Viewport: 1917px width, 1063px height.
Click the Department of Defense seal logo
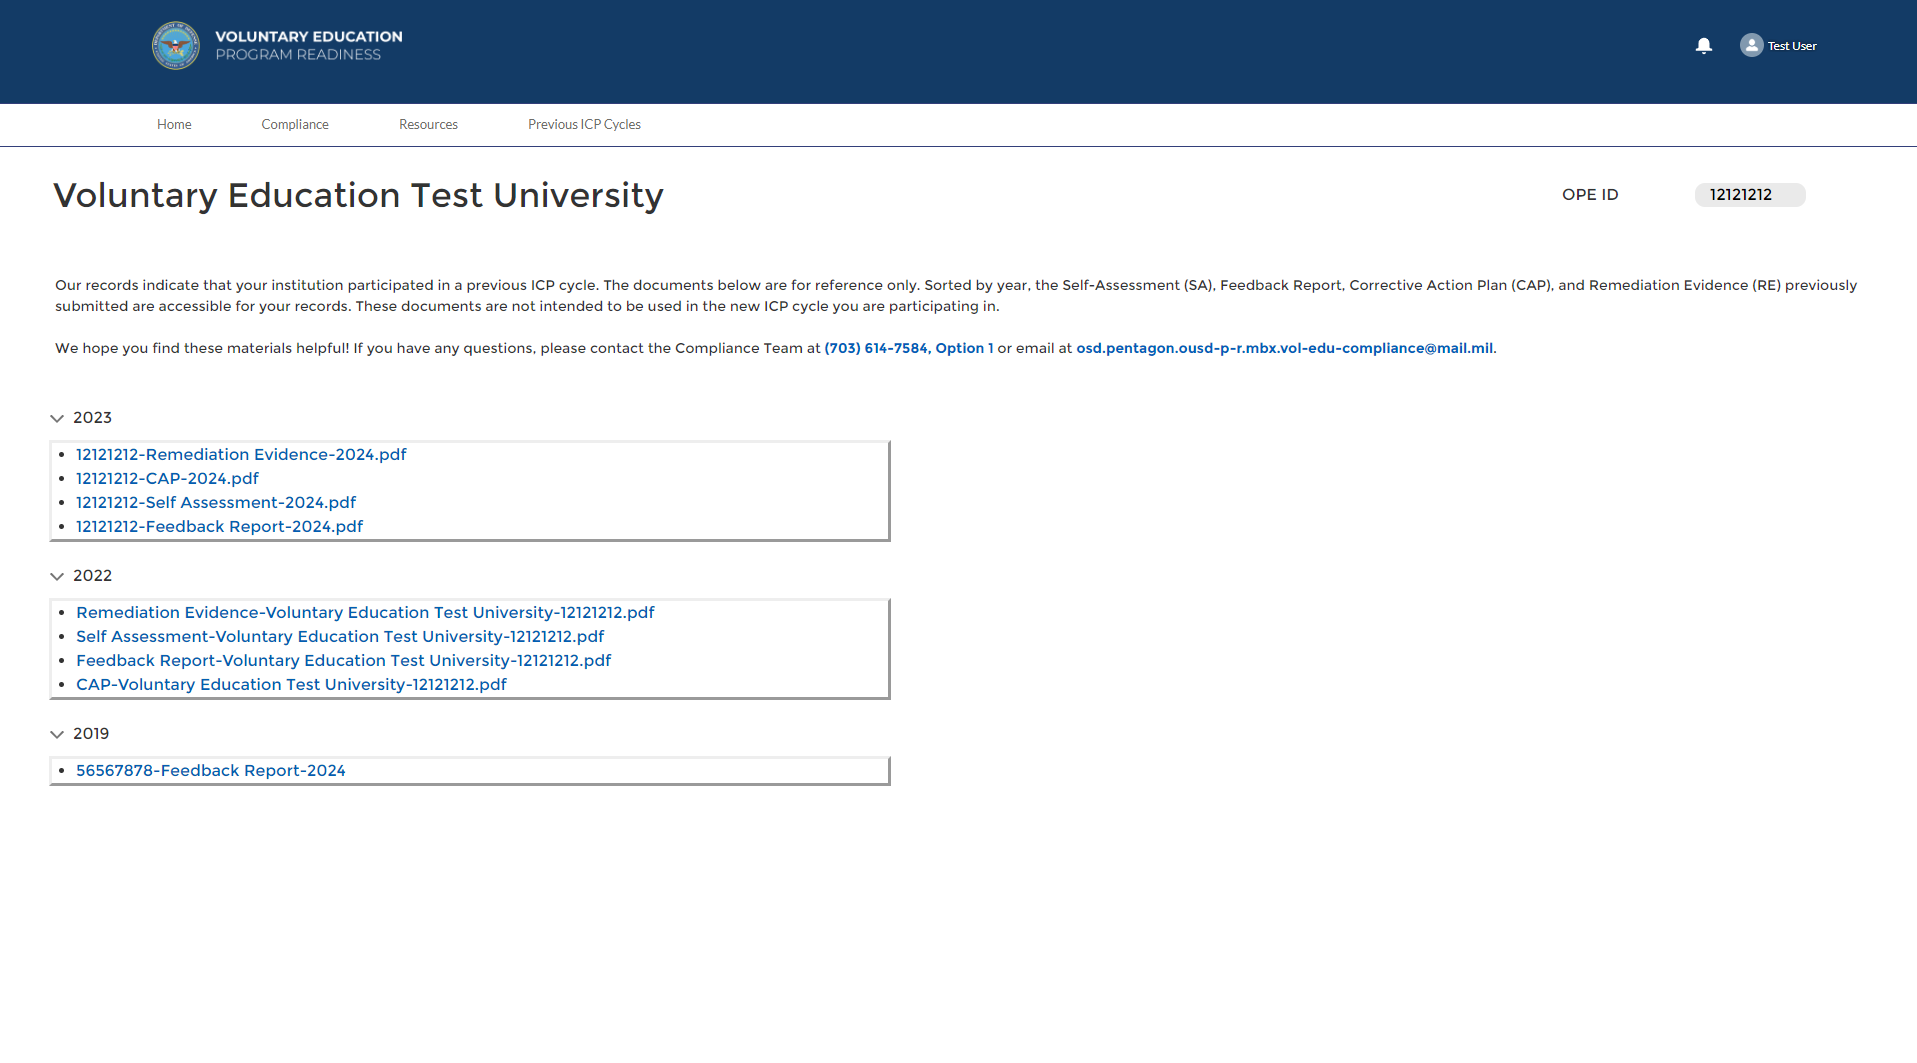176,46
